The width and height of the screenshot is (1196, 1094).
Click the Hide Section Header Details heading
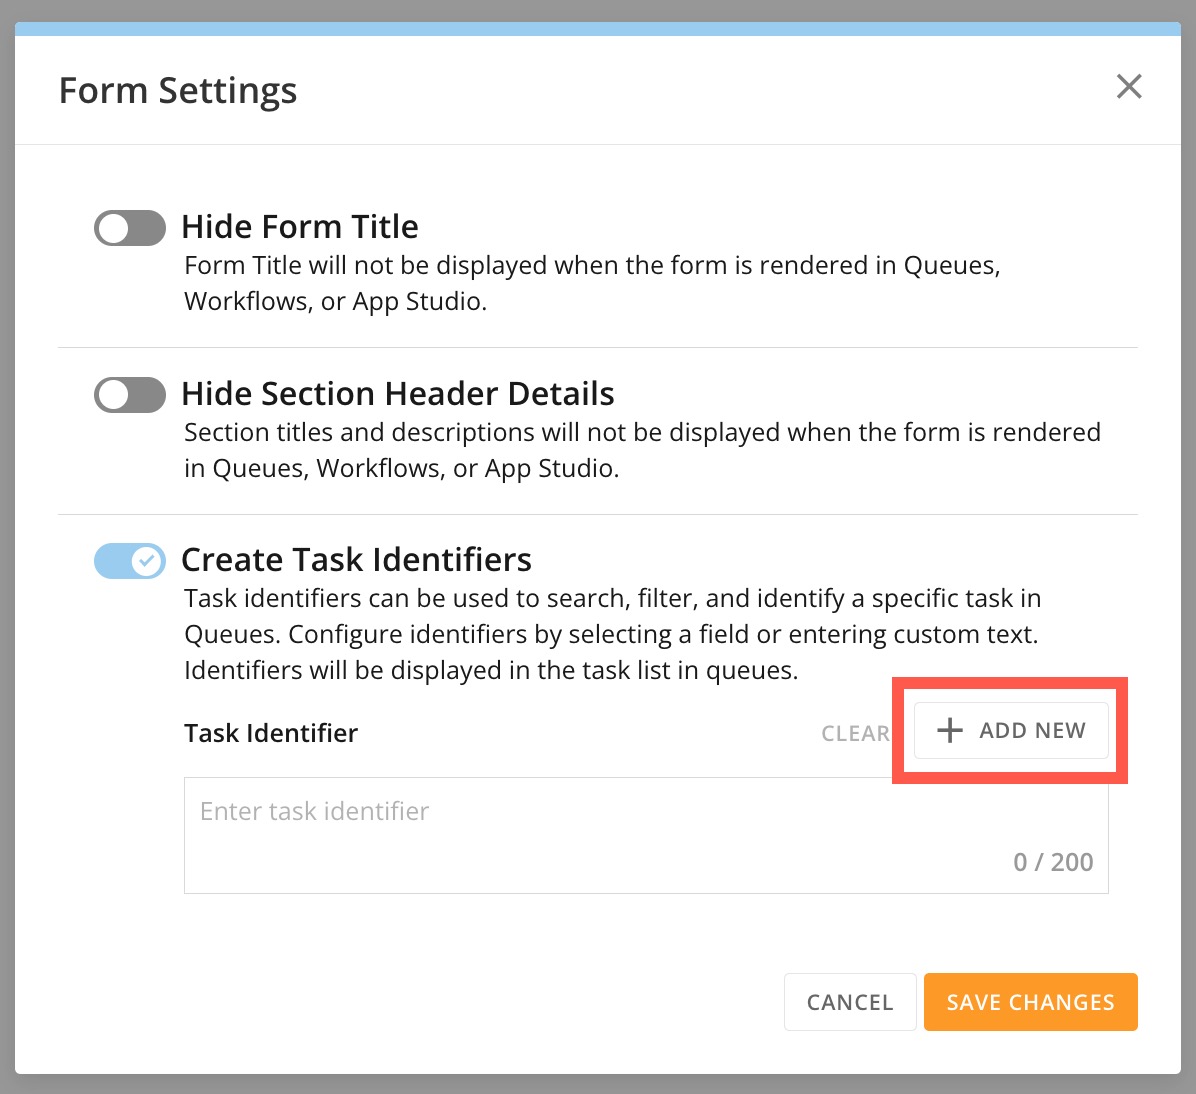coord(397,394)
